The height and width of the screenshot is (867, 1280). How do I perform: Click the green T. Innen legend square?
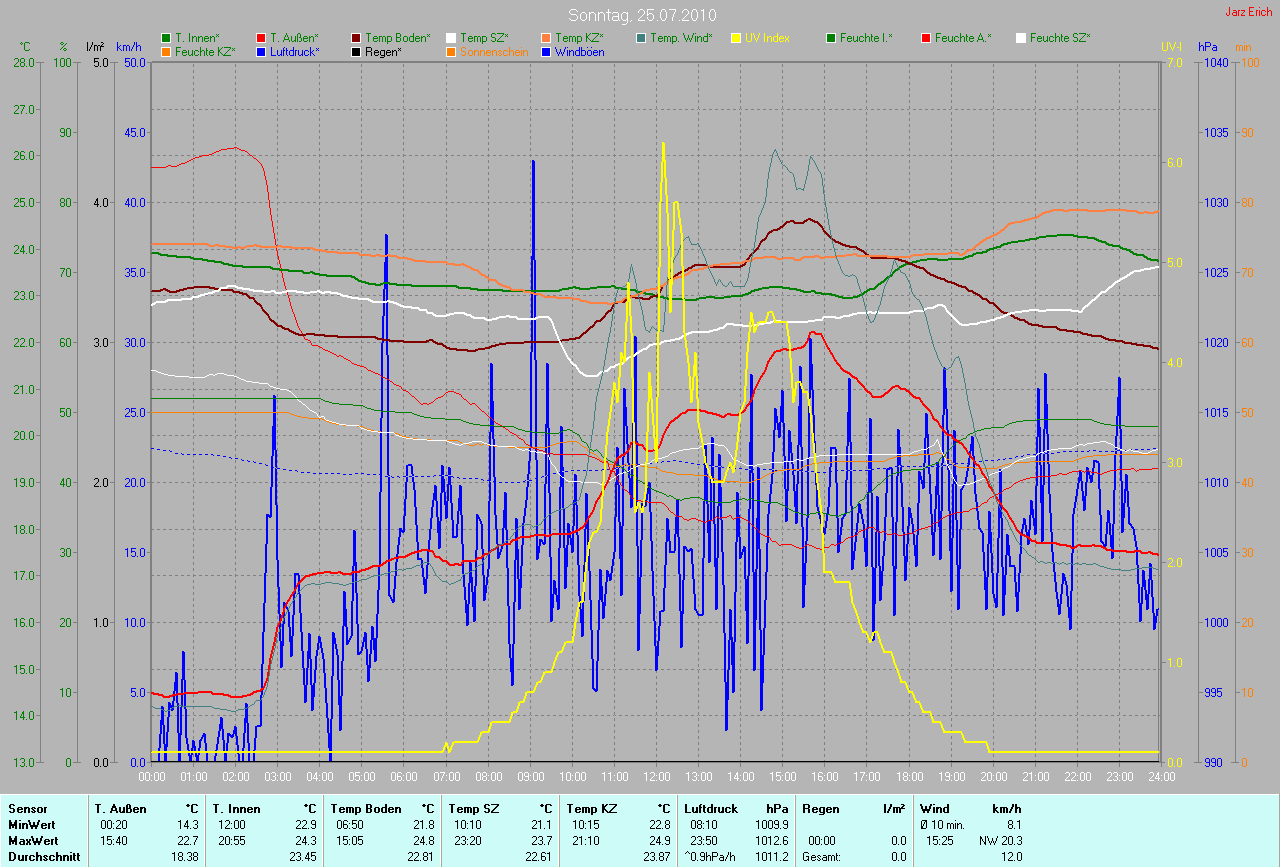(x=166, y=38)
